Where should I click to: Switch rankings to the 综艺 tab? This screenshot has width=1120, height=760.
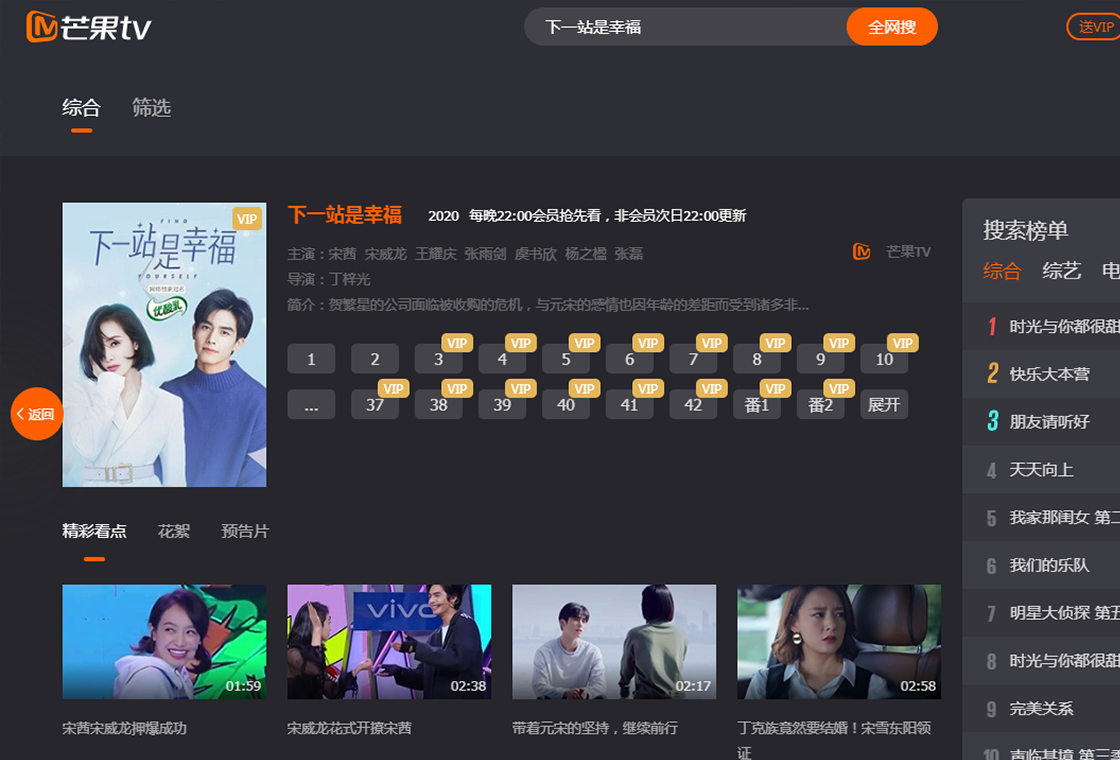click(x=1061, y=271)
